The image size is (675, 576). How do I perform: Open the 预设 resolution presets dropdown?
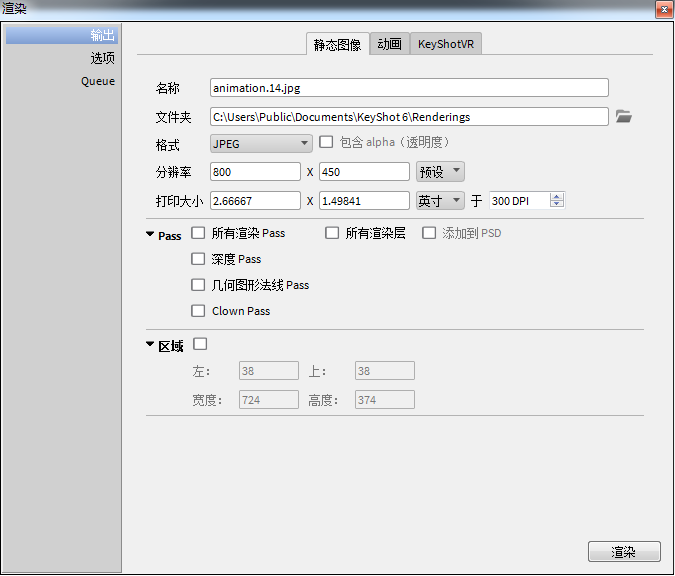pos(438,172)
